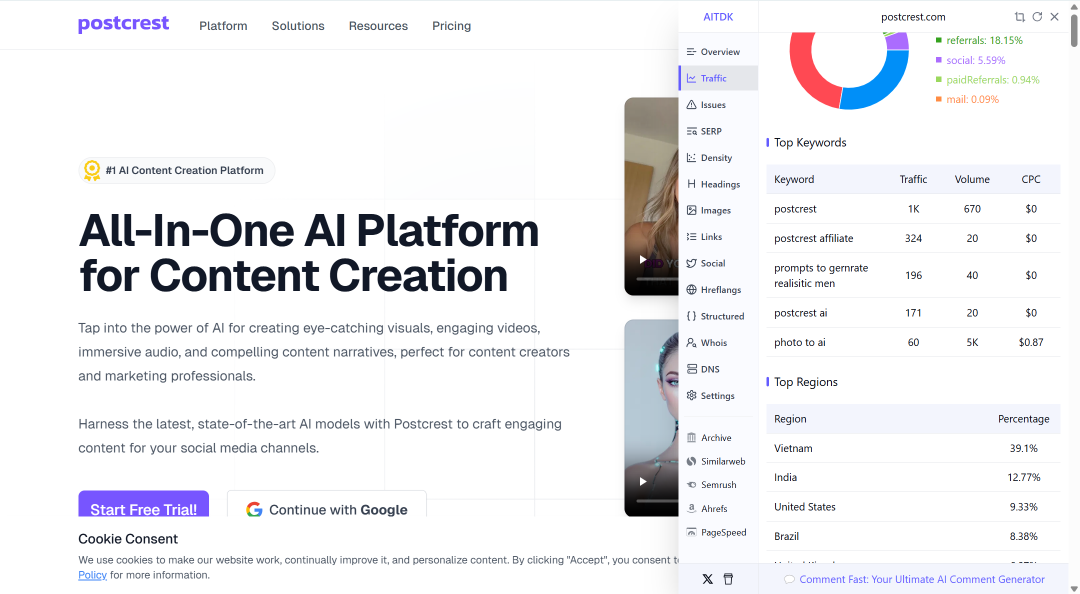Click the refresh icon in AITDK header
This screenshot has height=594, width=1080.
(x=1037, y=17)
